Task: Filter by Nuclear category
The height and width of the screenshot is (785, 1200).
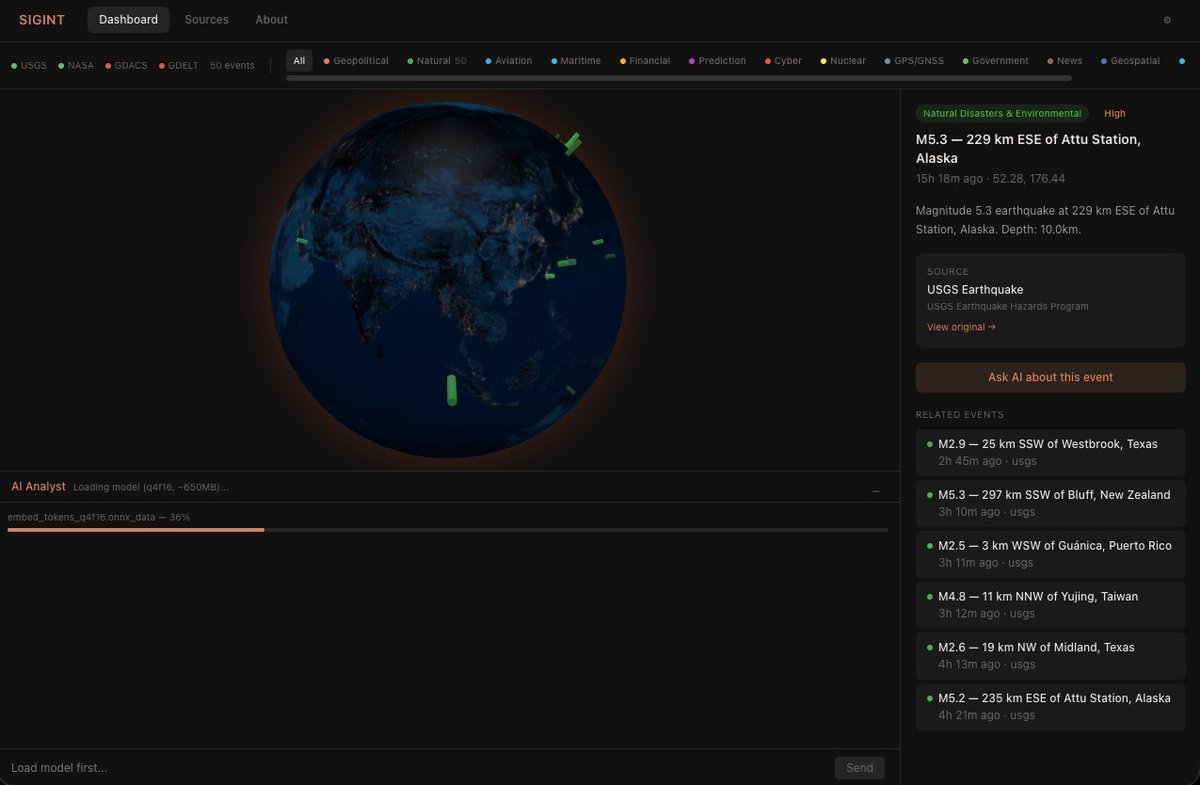Action: point(843,61)
